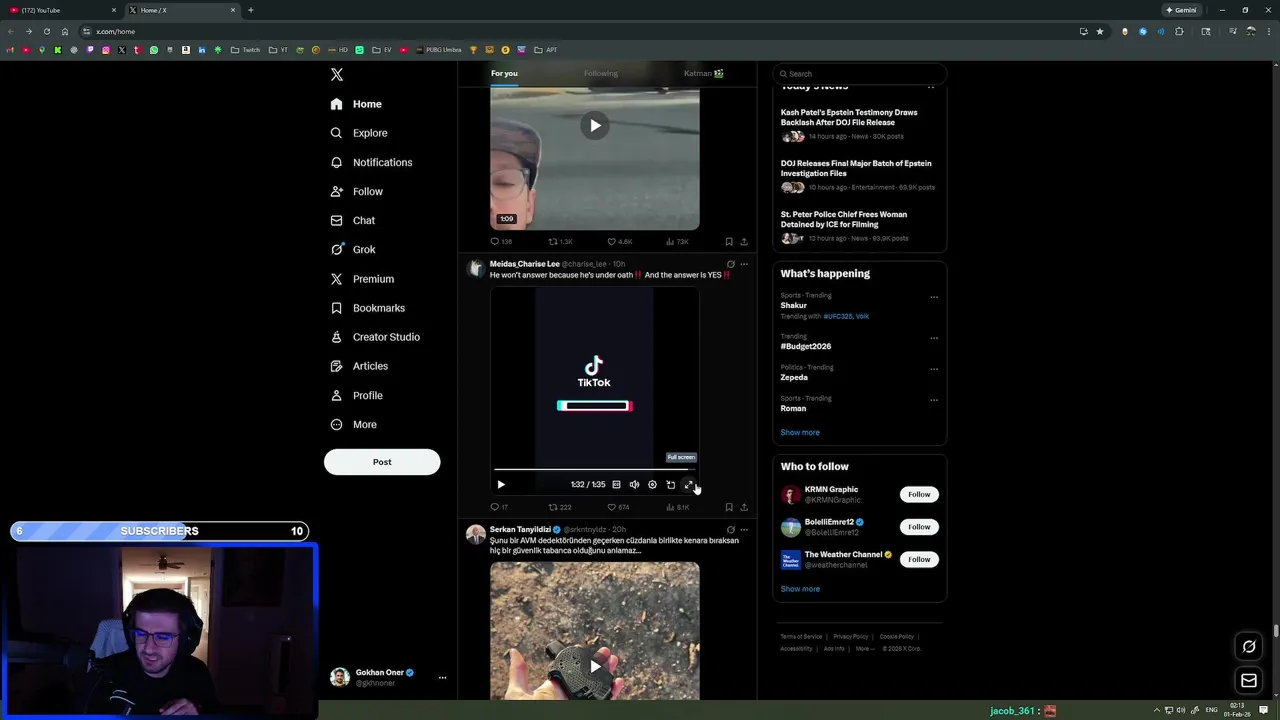Screen dimensions: 1280x720
Task: Open the Instagram bookmark icon
Action: coord(106,50)
